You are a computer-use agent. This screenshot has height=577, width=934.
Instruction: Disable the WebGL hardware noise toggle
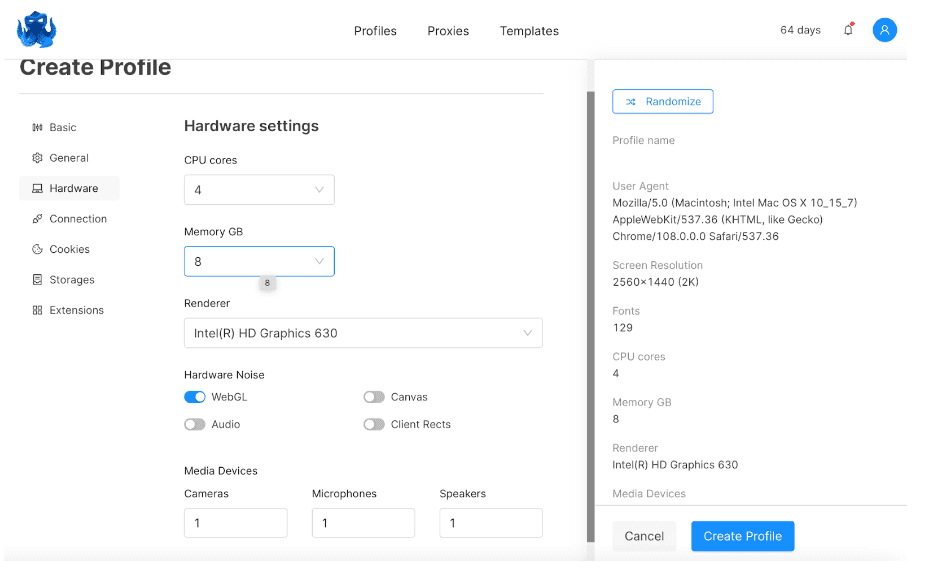click(194, 397)
